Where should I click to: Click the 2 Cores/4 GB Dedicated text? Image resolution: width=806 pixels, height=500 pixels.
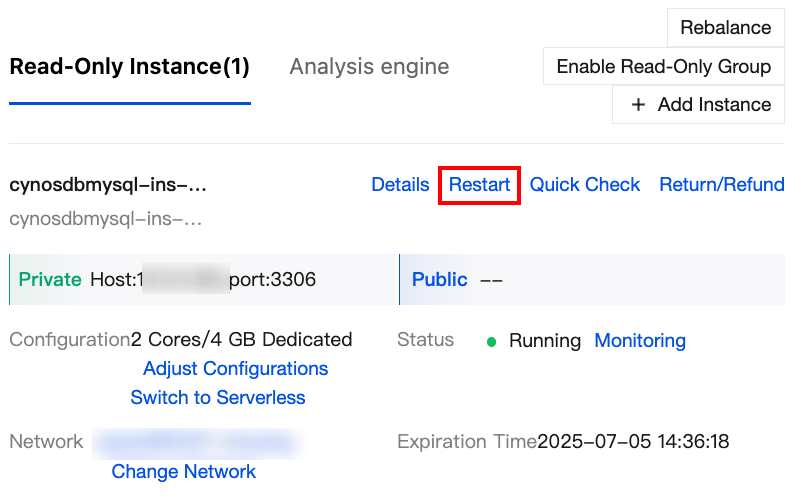click(242, 340)
